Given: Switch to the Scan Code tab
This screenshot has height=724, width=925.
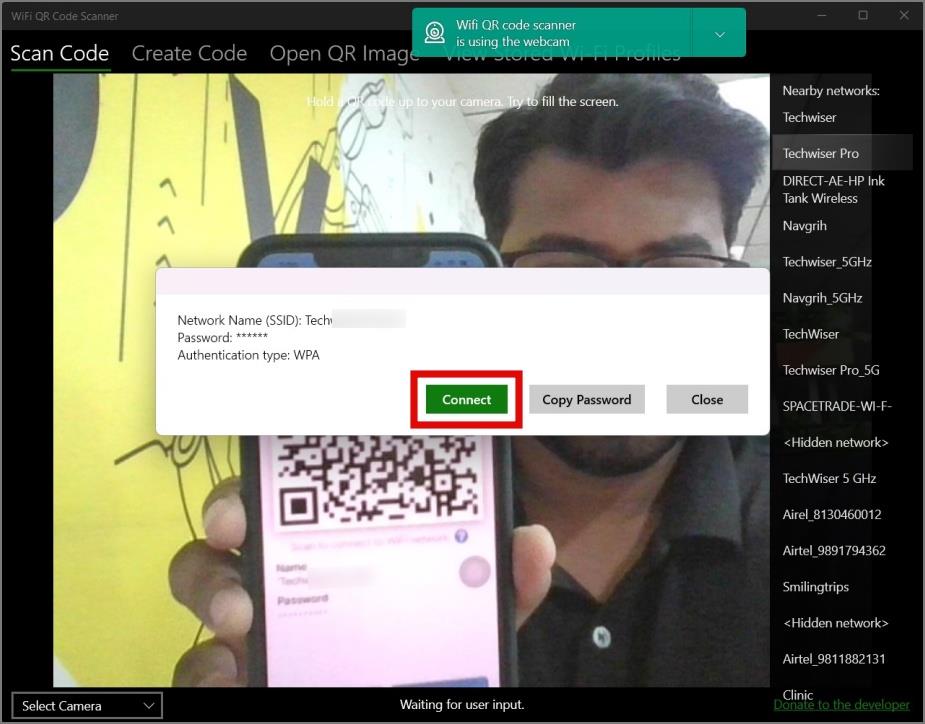Looking at the screenshot, I should click(x=60, y=53).
